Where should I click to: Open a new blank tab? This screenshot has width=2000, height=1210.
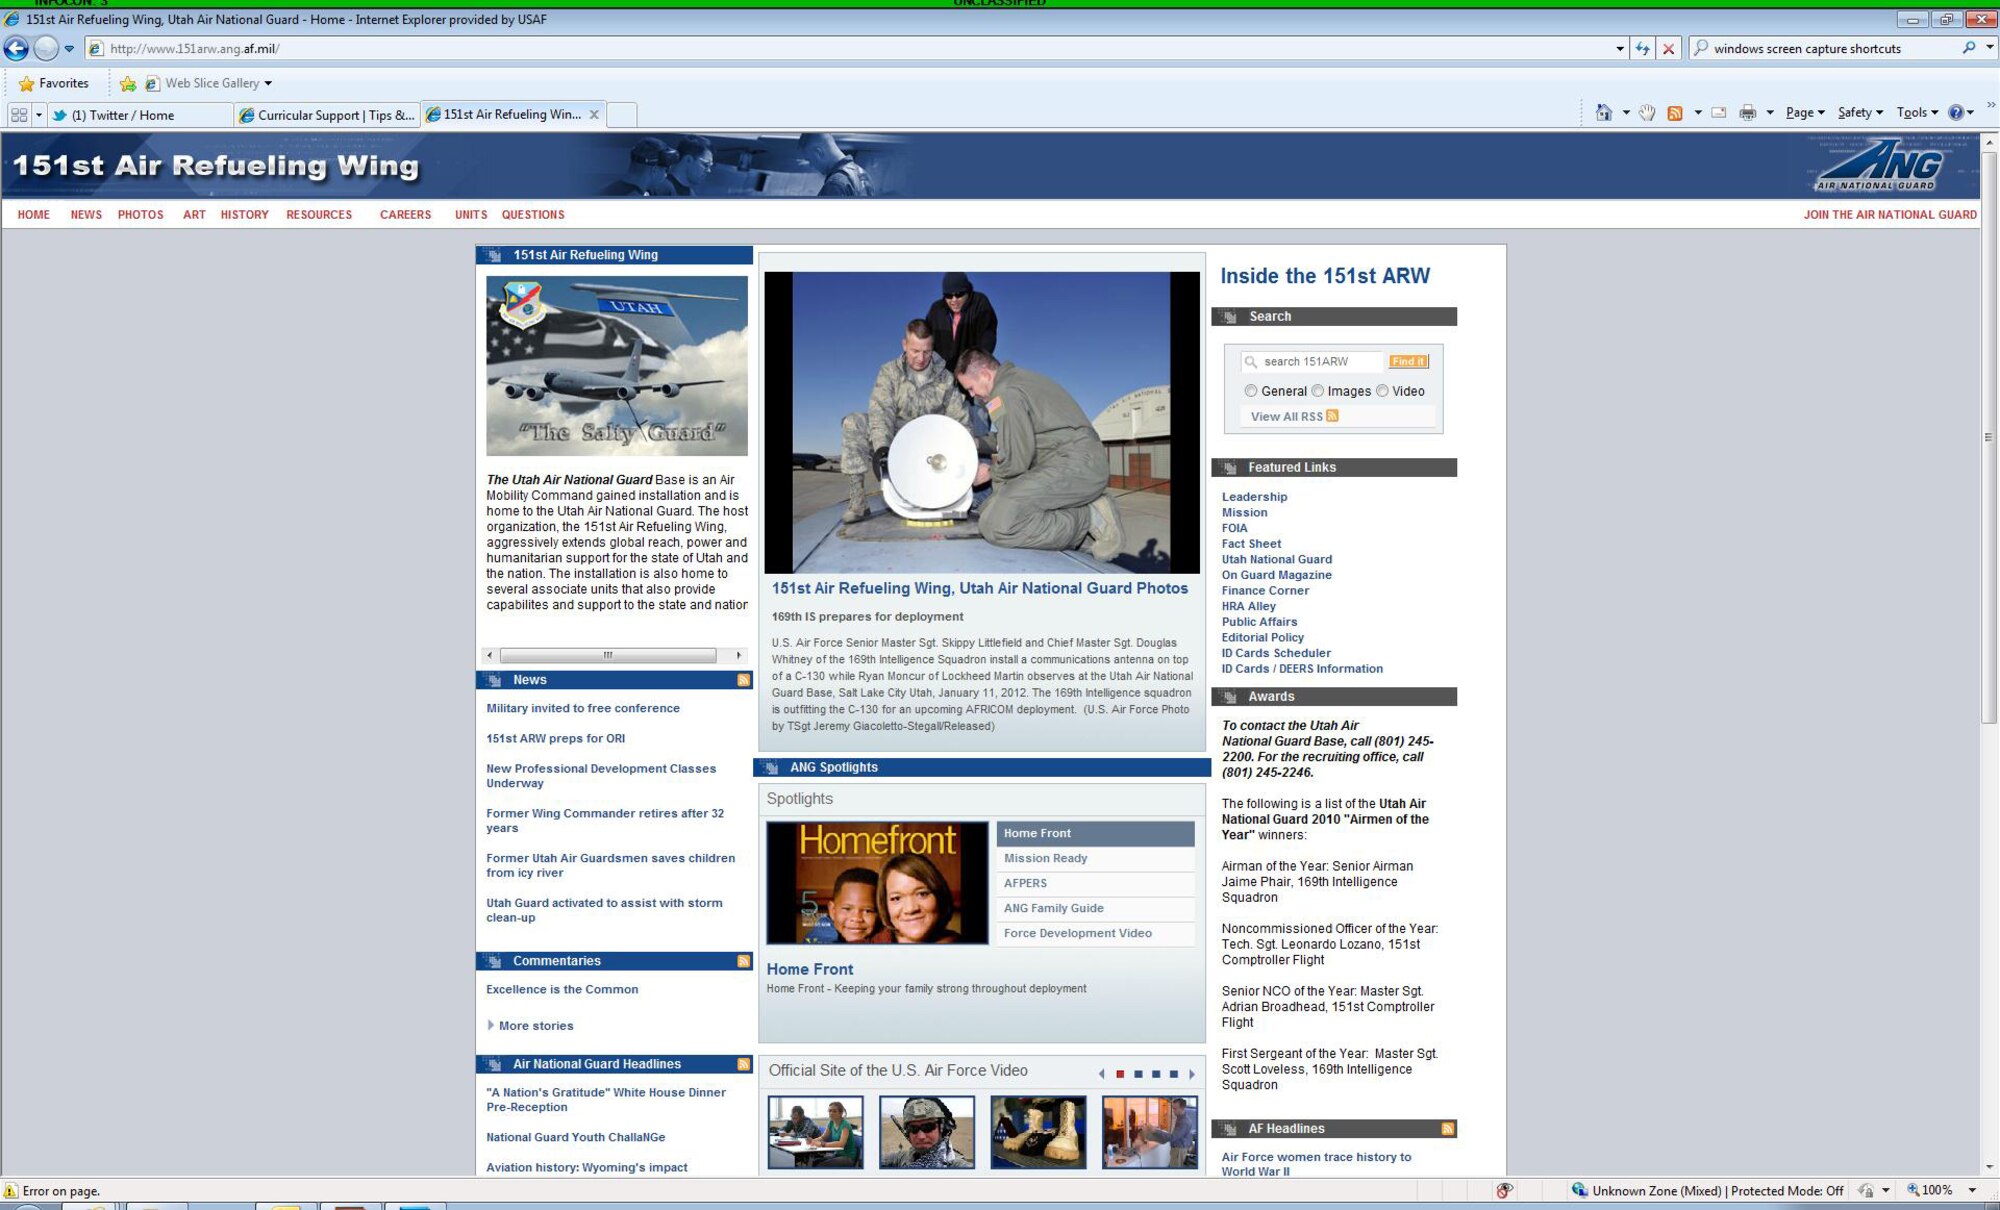coord(622,115)
